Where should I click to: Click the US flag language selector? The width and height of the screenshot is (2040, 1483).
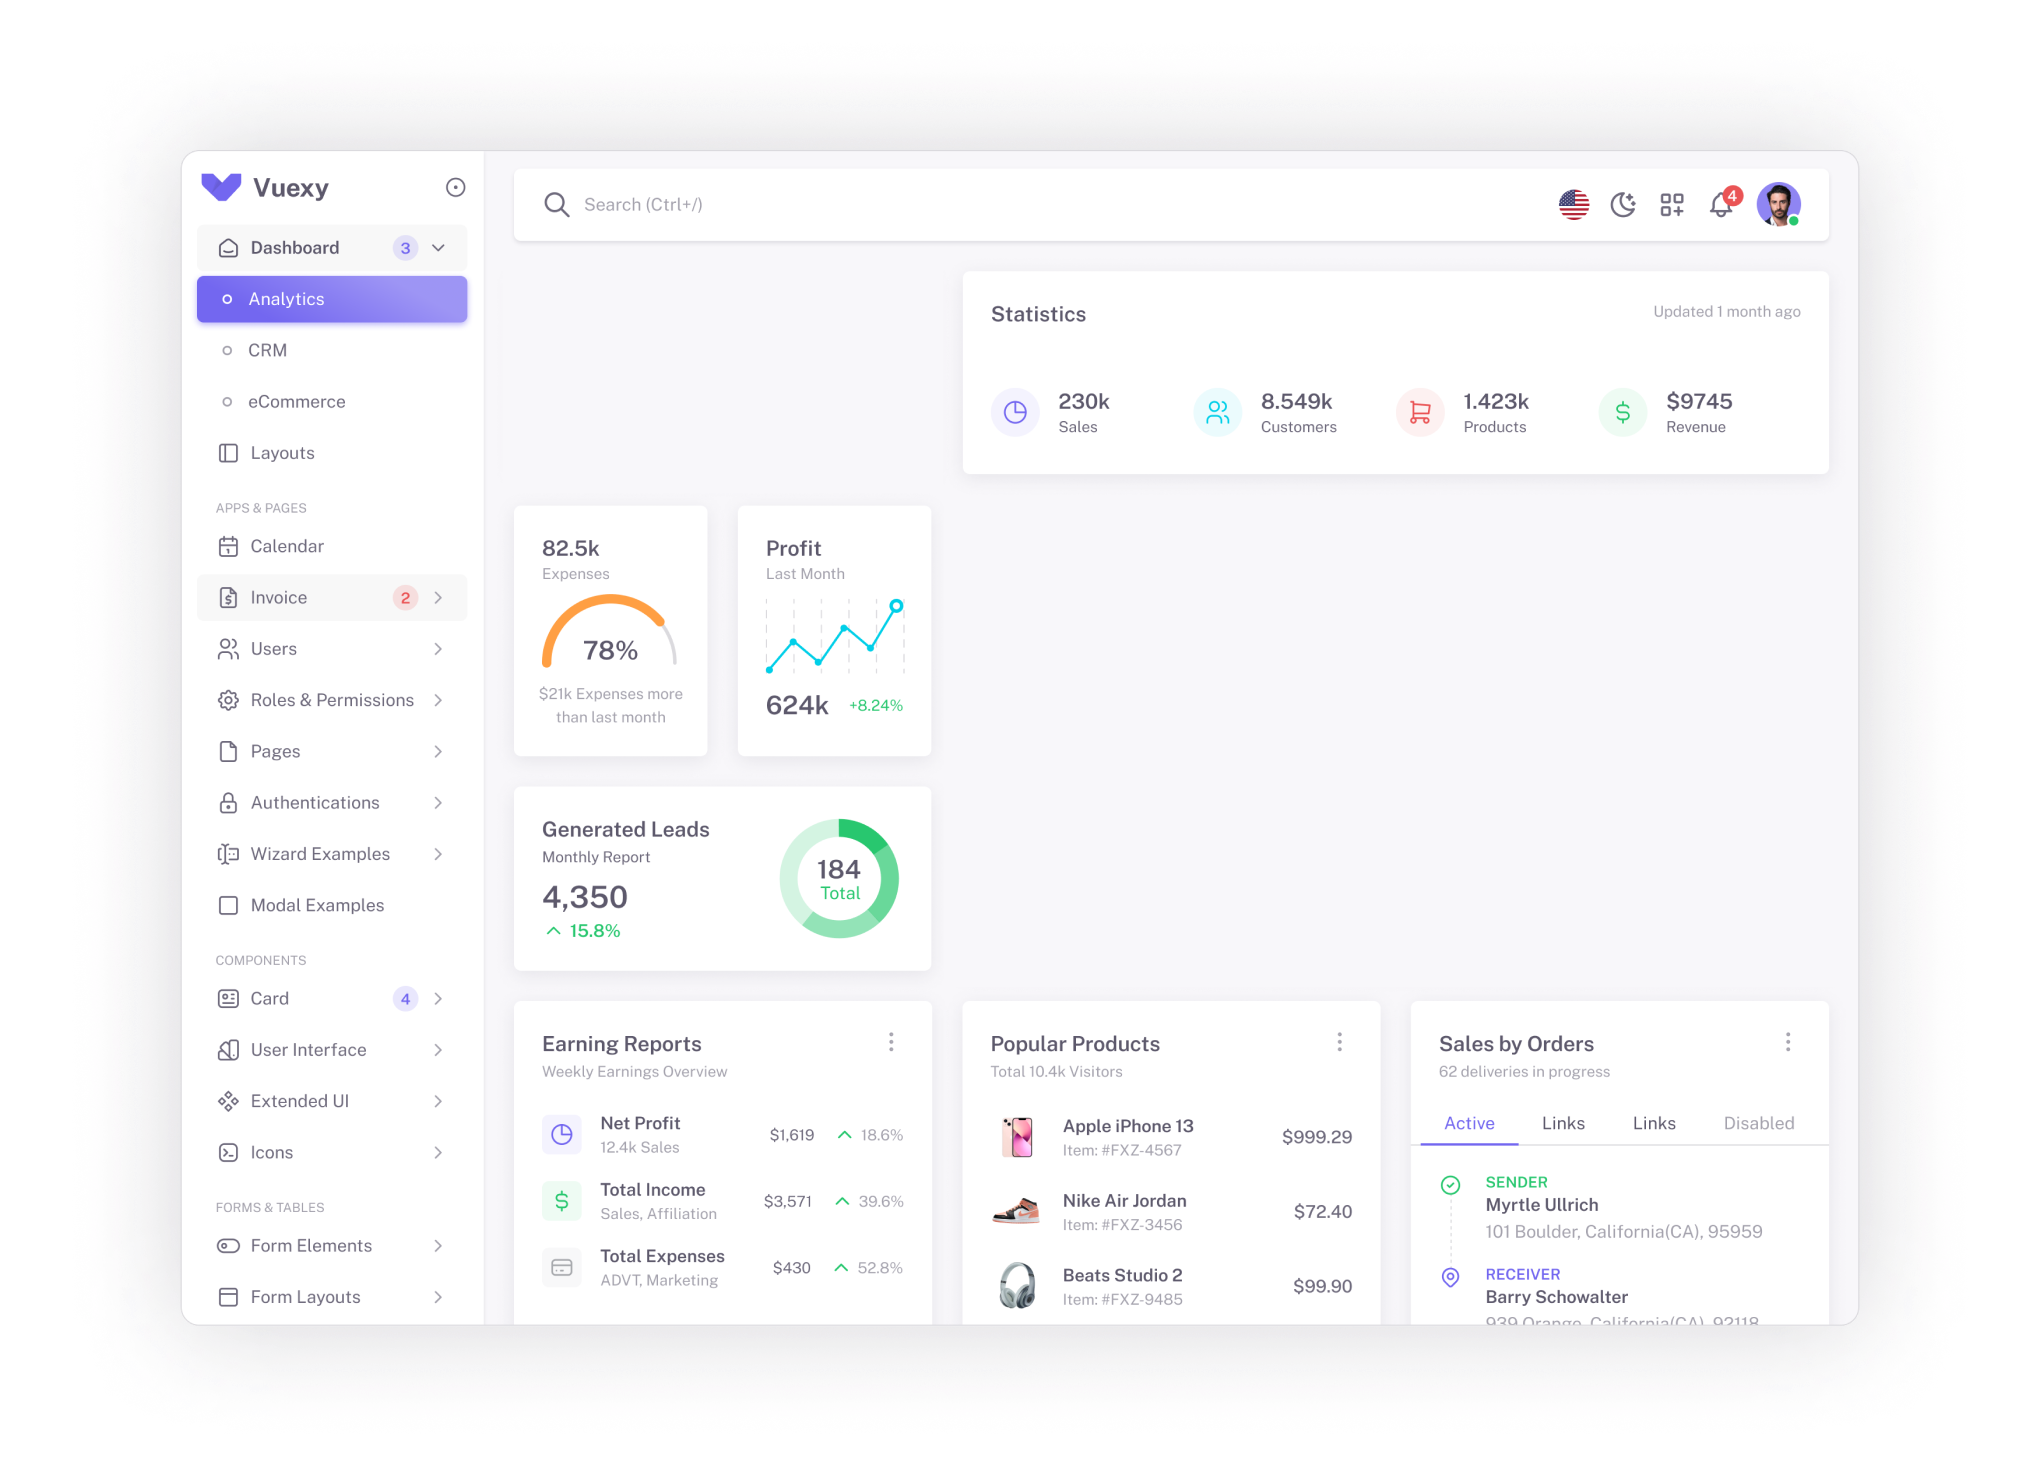[x=1574, y=203]
